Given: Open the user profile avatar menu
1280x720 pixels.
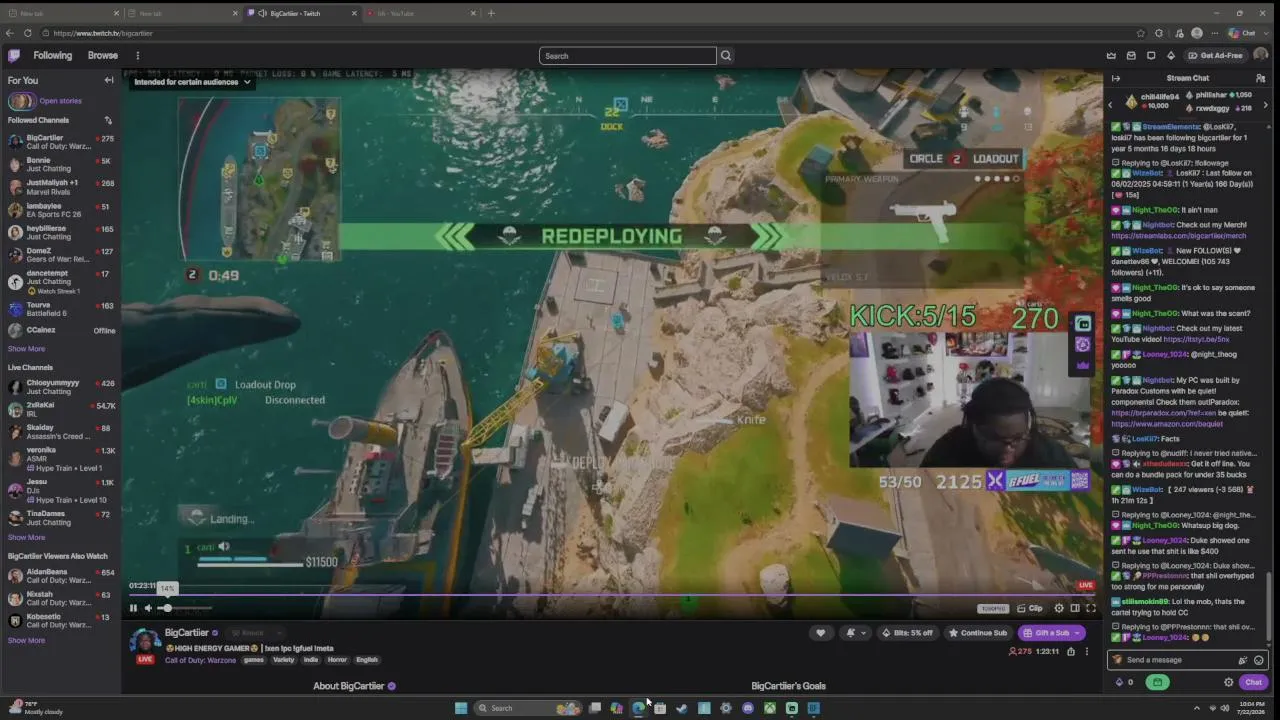Looking at the screenshot, I should click(1260, 56).
